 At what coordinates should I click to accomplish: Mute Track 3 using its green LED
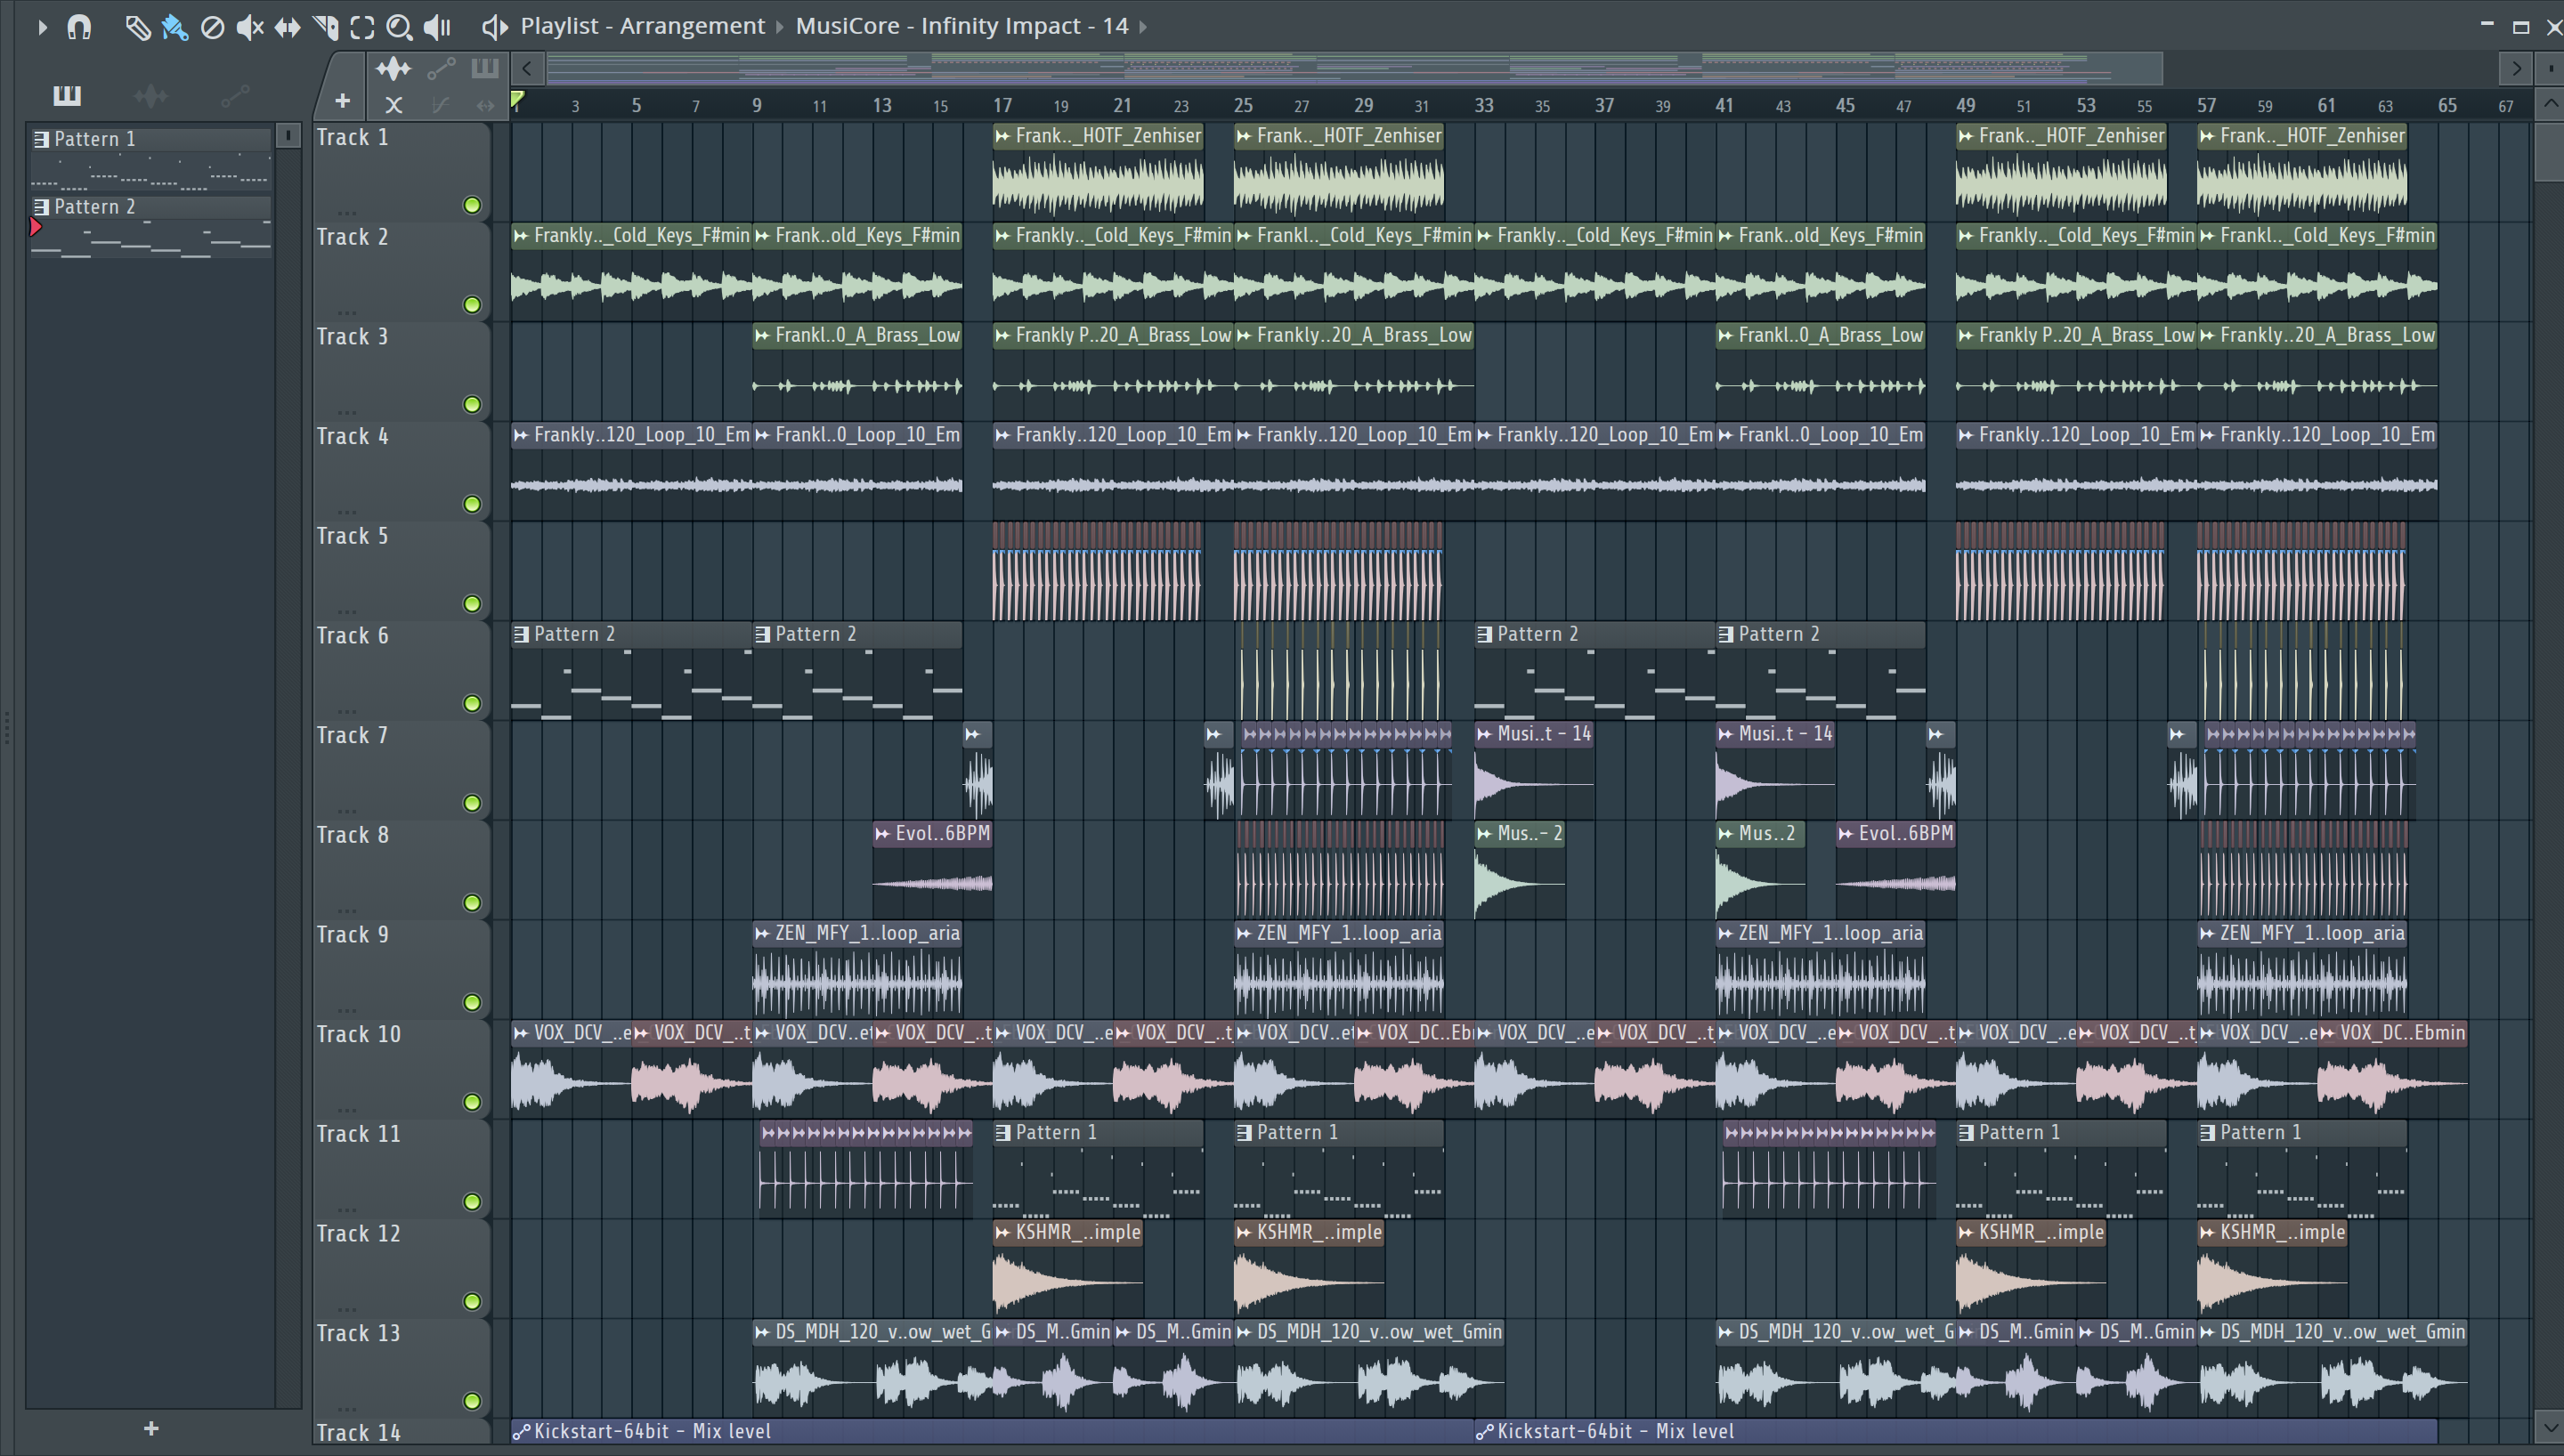(472, 405)
